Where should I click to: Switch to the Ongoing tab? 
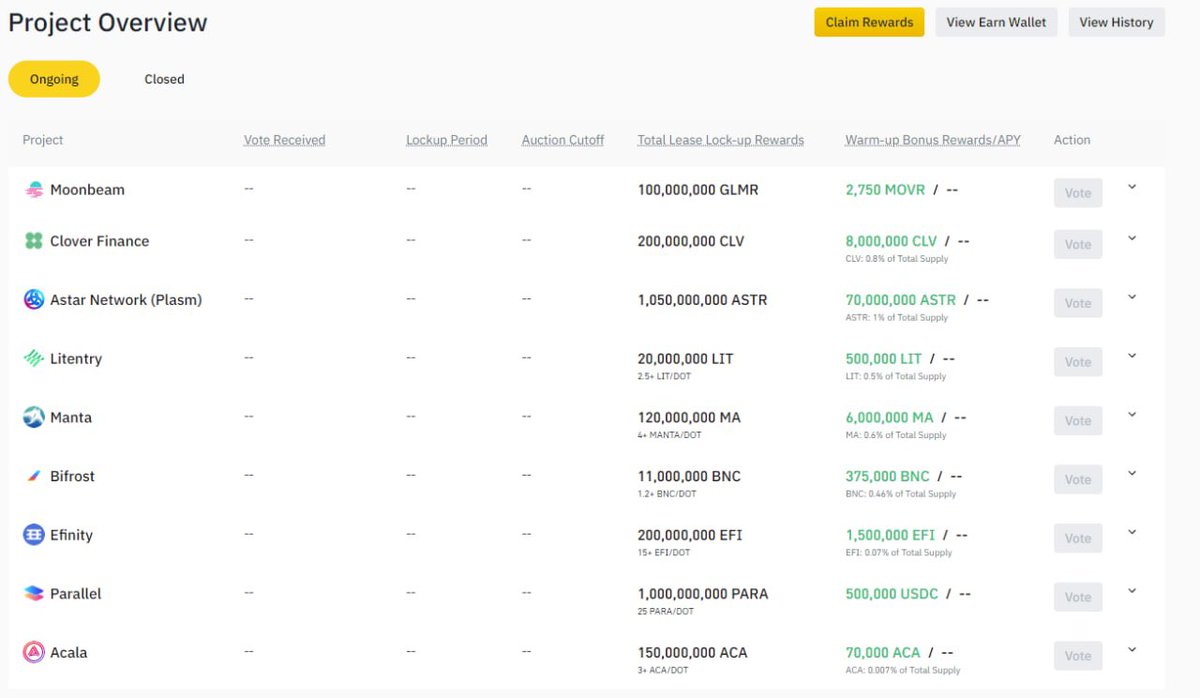54,79
